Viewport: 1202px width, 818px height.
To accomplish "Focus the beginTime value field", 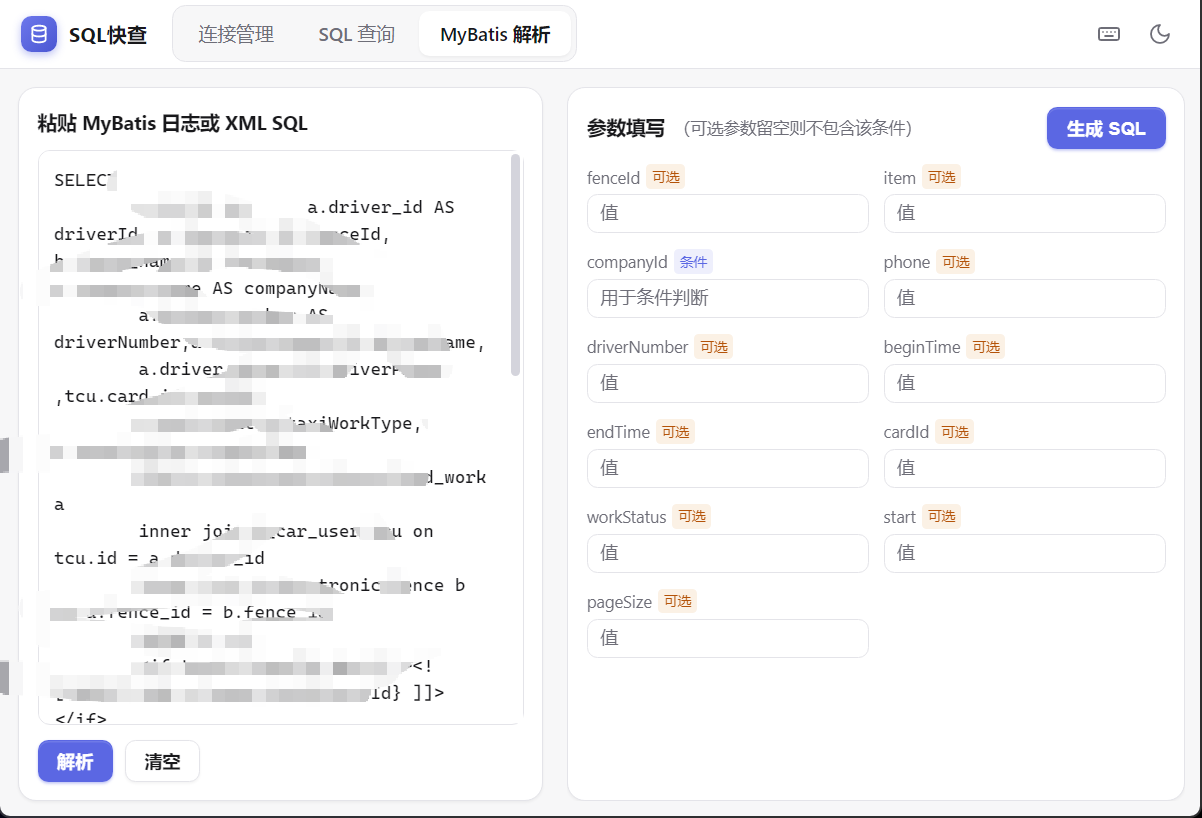I will (x=1024, y=383).
